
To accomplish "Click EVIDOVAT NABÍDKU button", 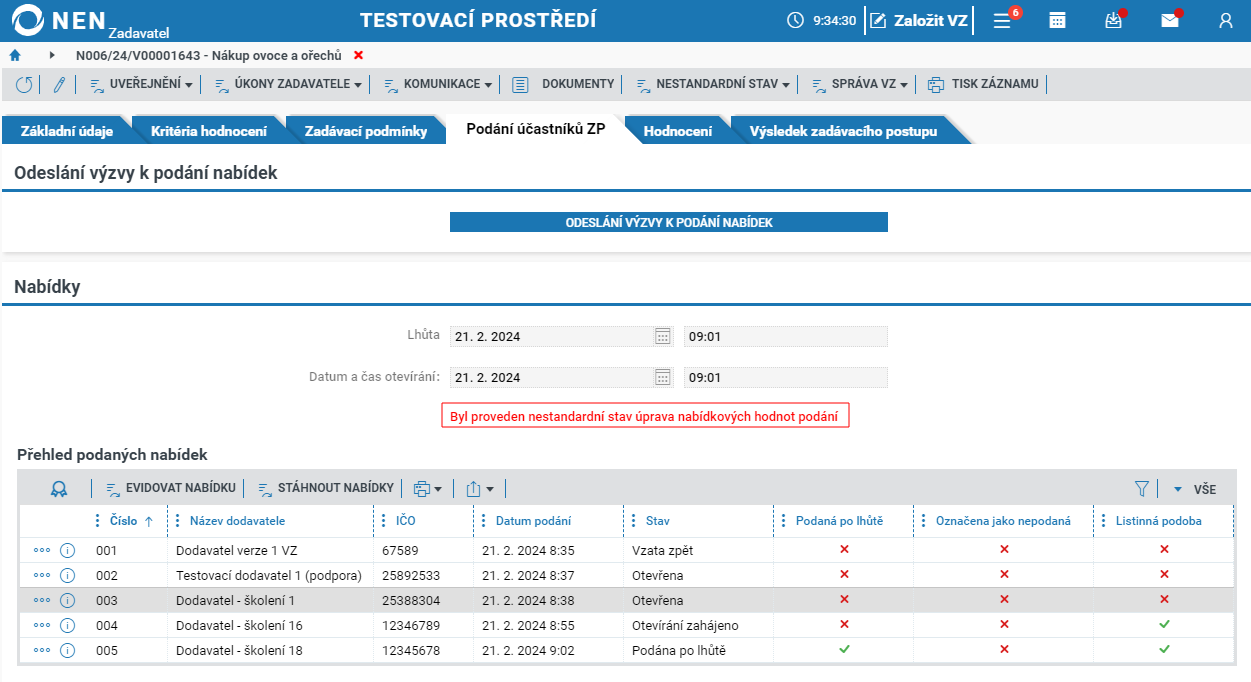I will click(171, 488).
